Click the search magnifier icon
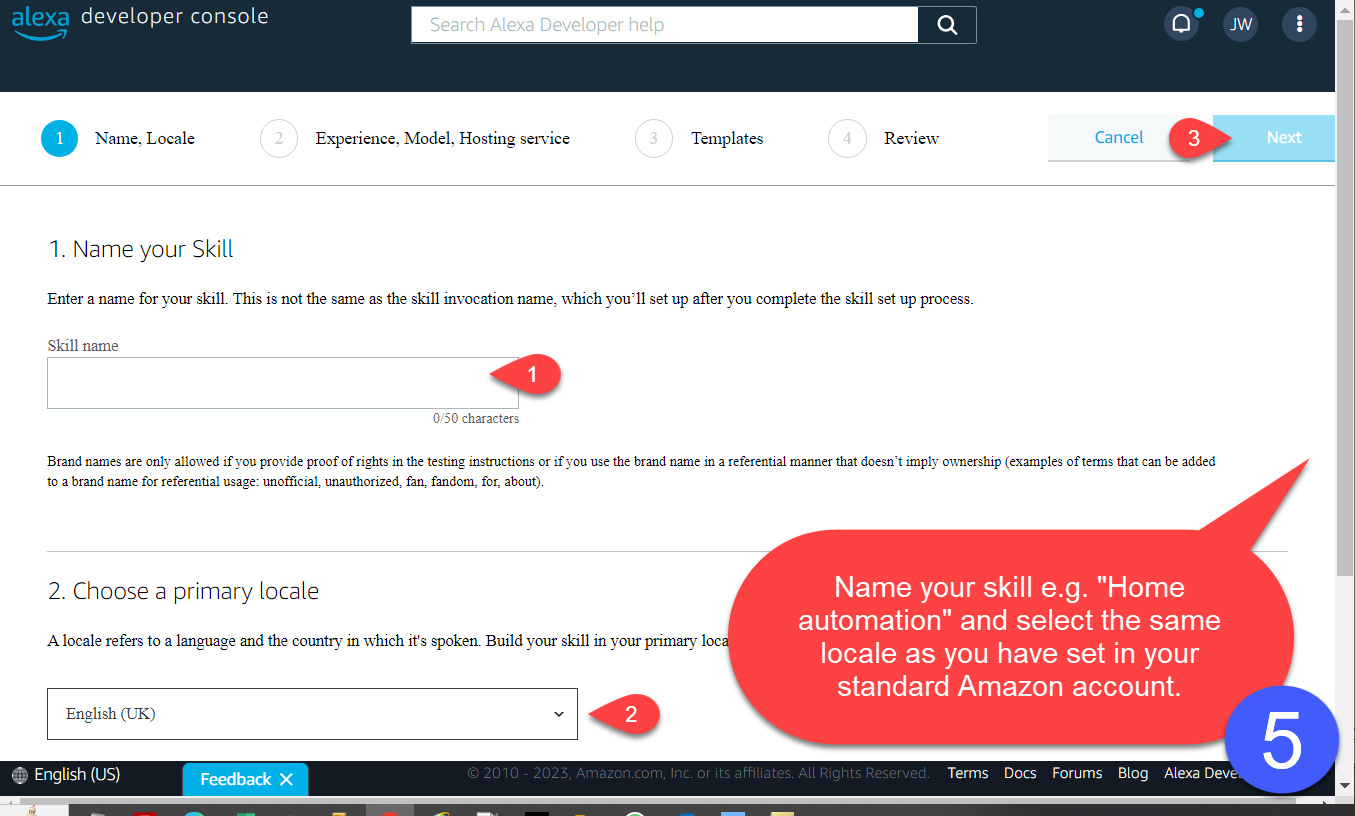The image size is (1355, 816). [x=946, y=25]
